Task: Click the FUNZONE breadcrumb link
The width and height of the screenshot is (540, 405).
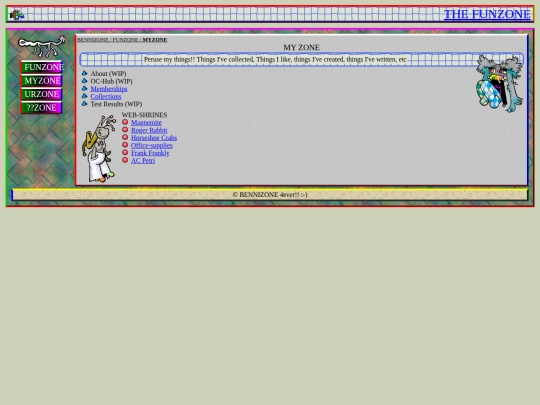Action: [126, 40]
